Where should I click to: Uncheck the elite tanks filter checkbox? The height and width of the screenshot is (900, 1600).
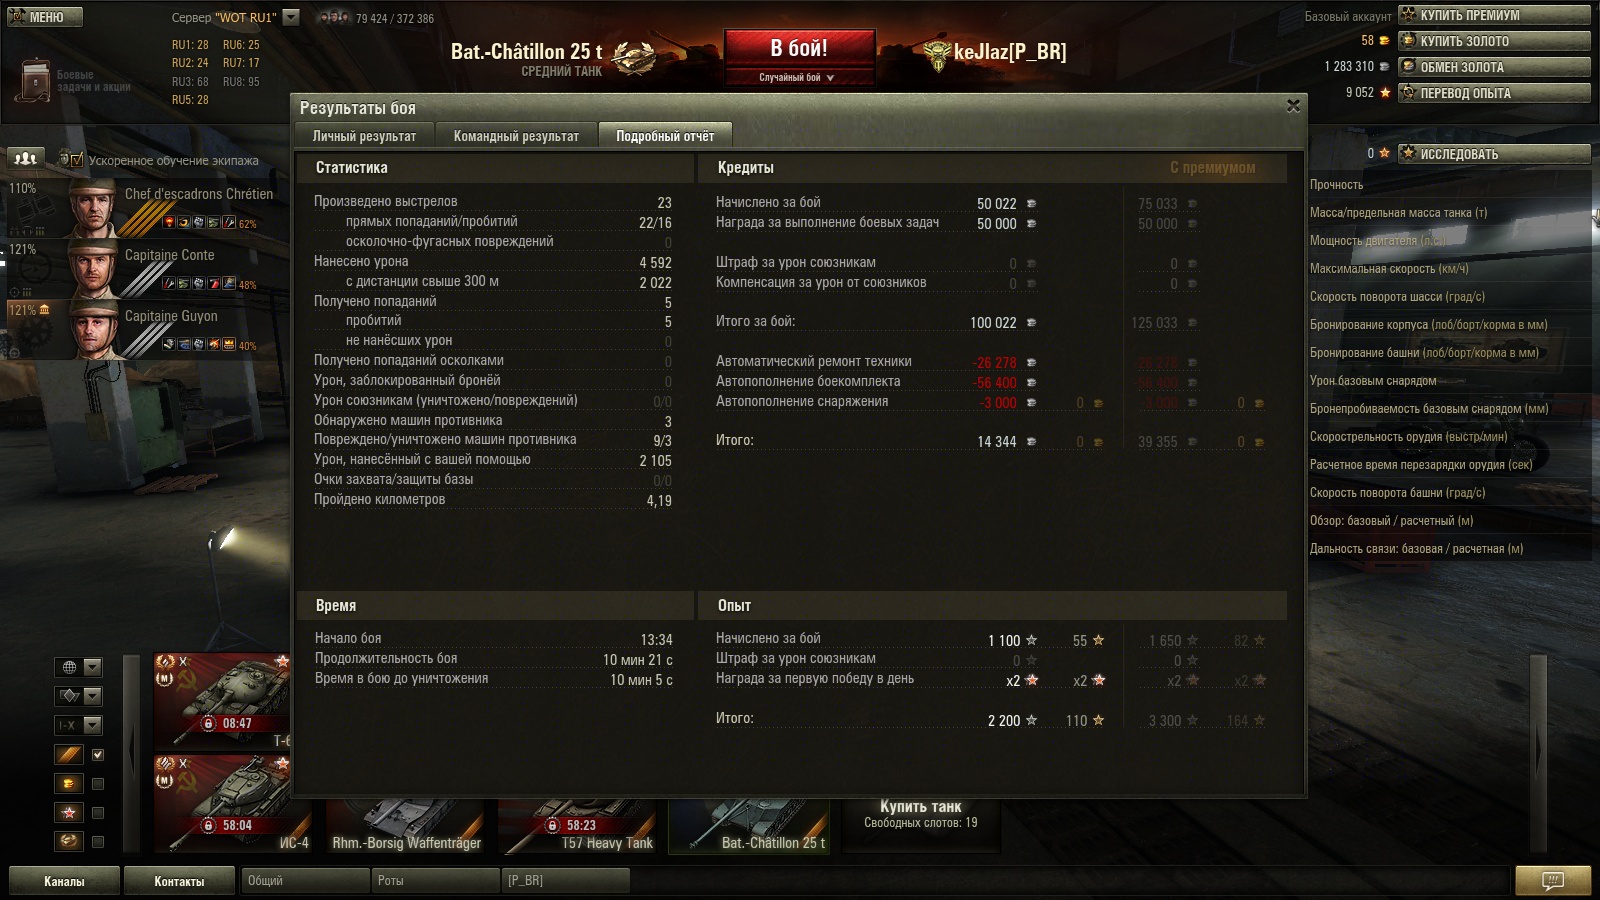click(x=98, y=755)
